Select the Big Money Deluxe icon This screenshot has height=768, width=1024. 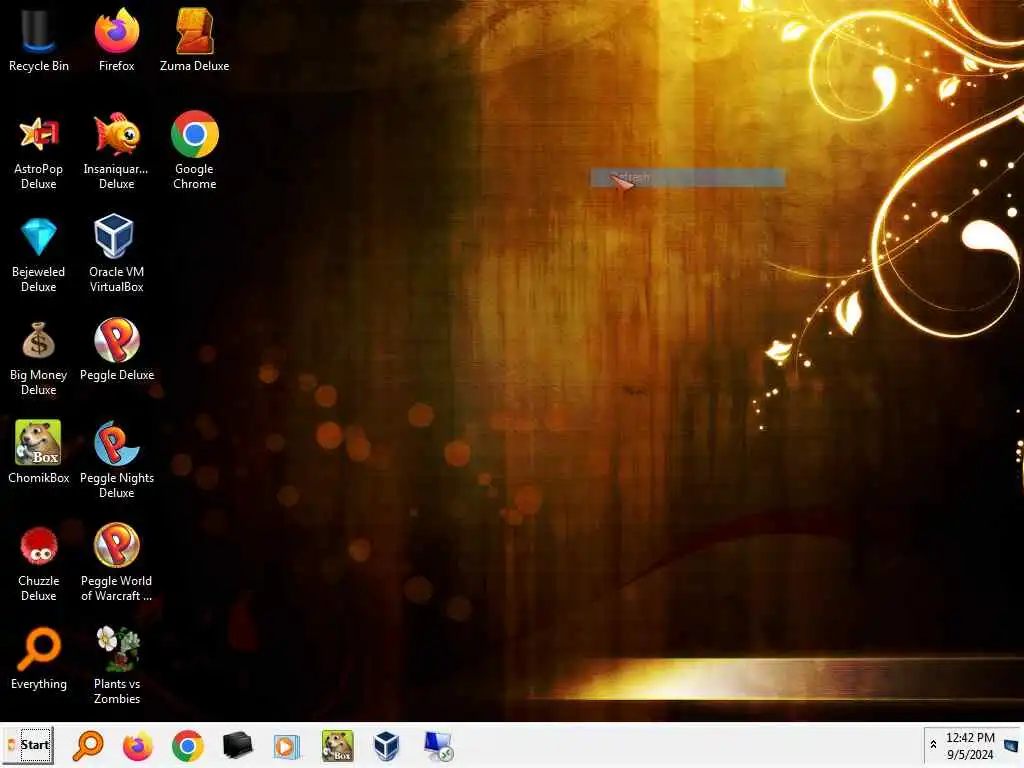[x=39, y=358]
